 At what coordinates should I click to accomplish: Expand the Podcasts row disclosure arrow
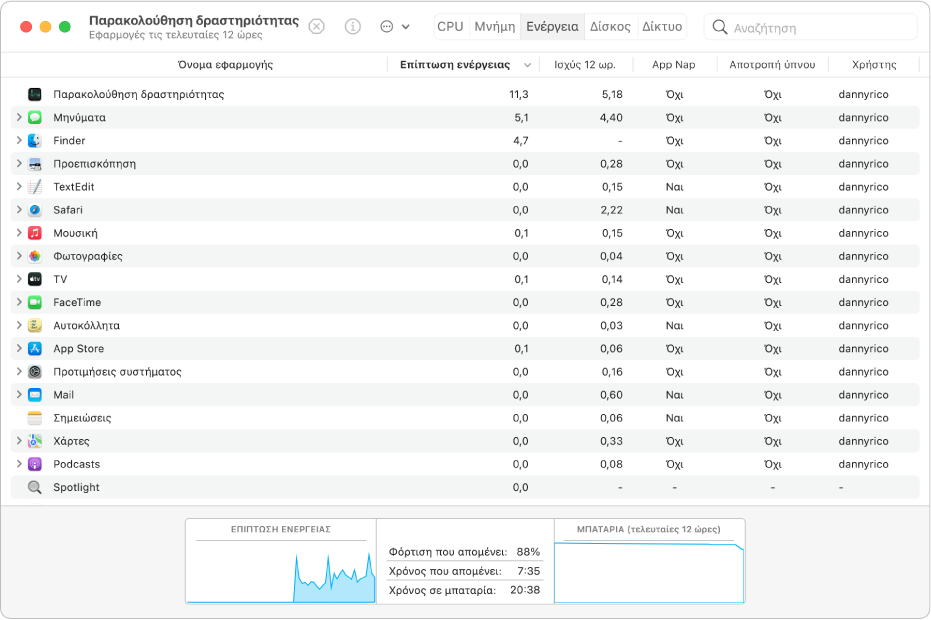pos(19,464)
